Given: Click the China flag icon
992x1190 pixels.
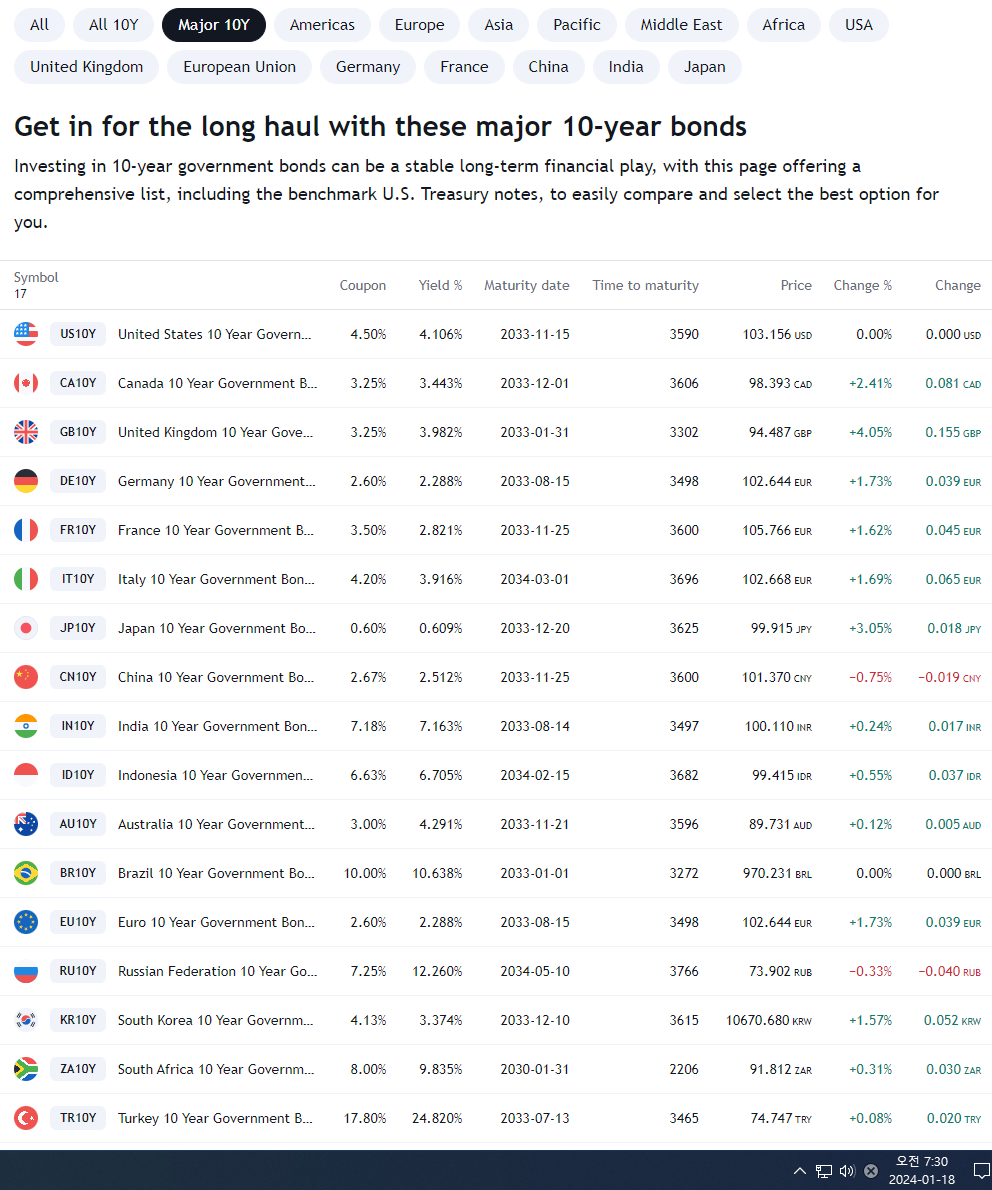Looking at the screenshot, I should pyautogui.click(x=26, y=677).
